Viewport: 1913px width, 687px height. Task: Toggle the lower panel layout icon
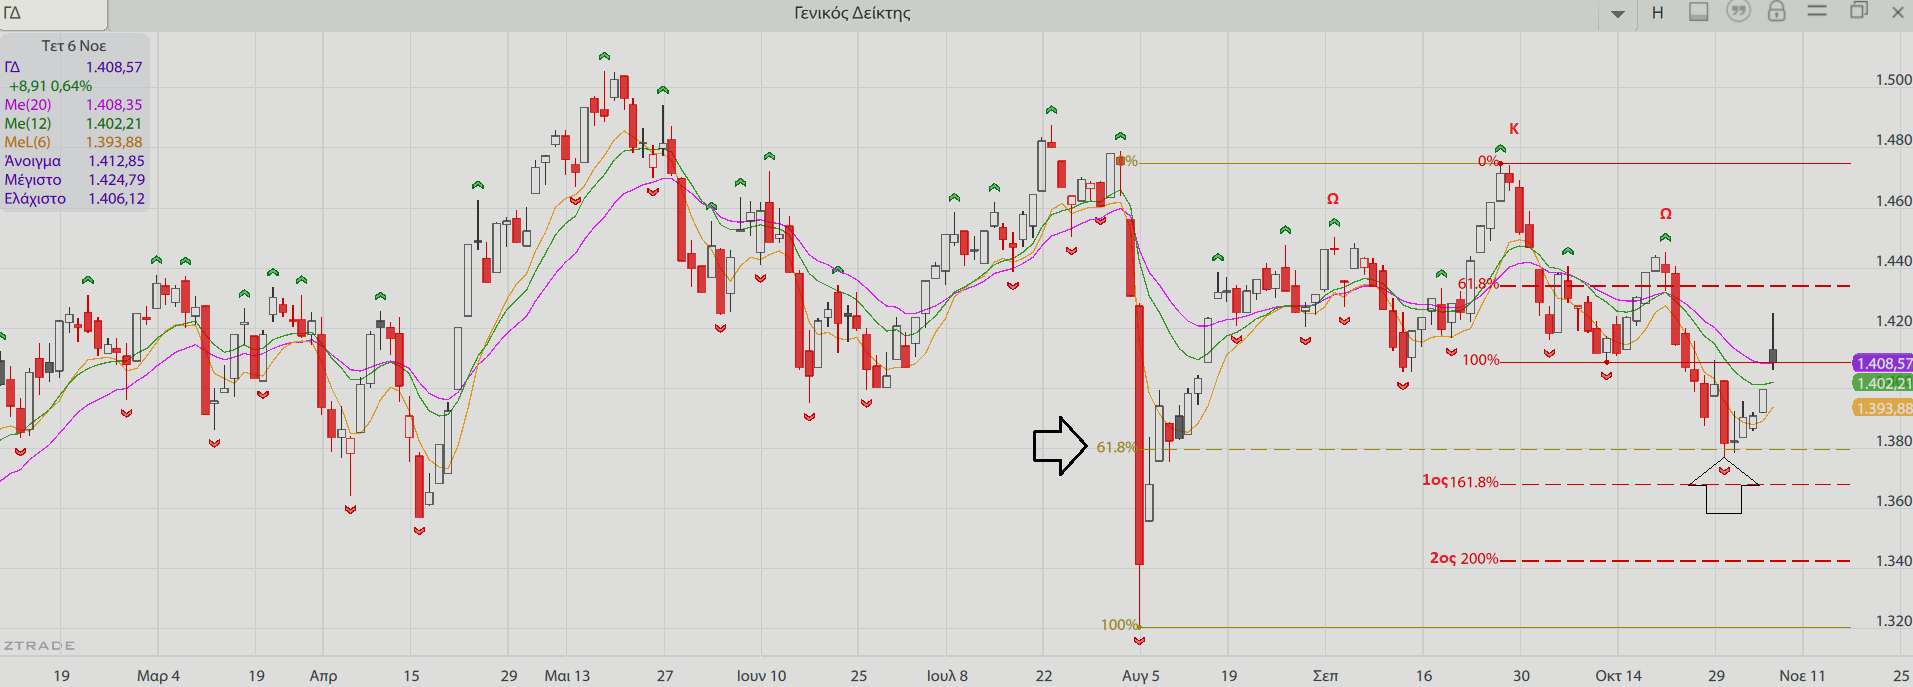pos(1698,12)
